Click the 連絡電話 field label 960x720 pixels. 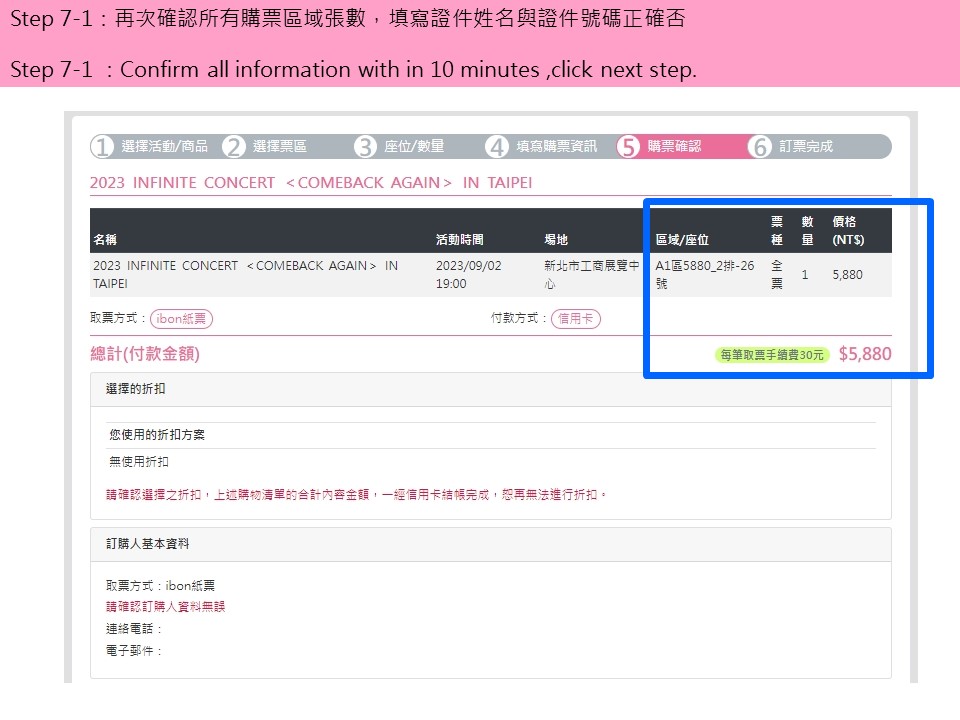[133, 629]
